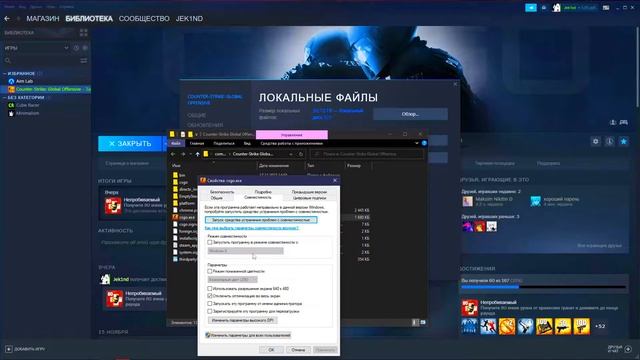Enable reduced color mode checkbox
Image resolution: width=640 pixels, height=360 pixels.
[x=210, y=271]
